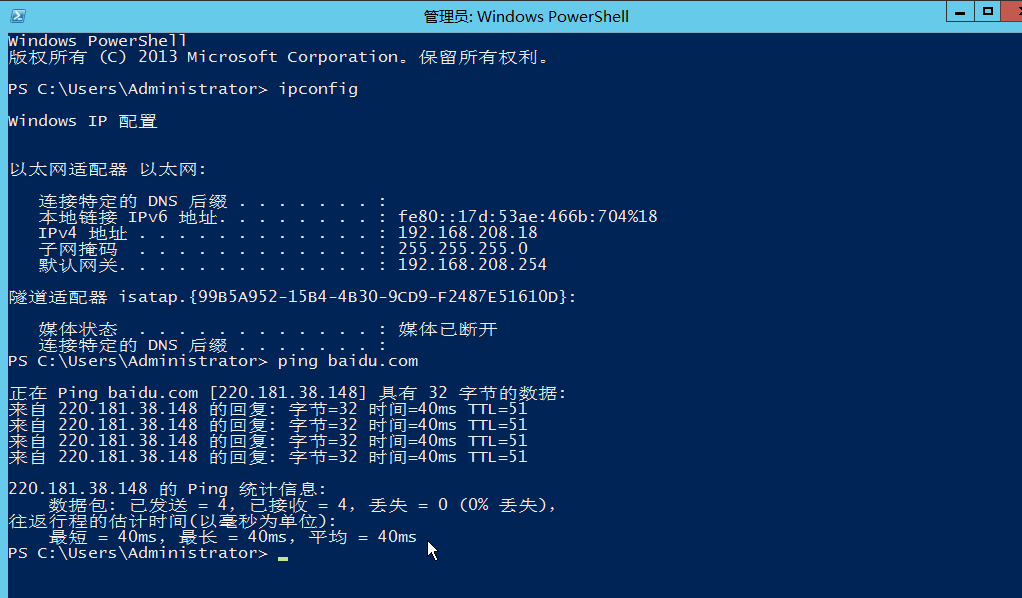
Task: Click the '媒体已断开' media status text
Action: coord(447,329)
